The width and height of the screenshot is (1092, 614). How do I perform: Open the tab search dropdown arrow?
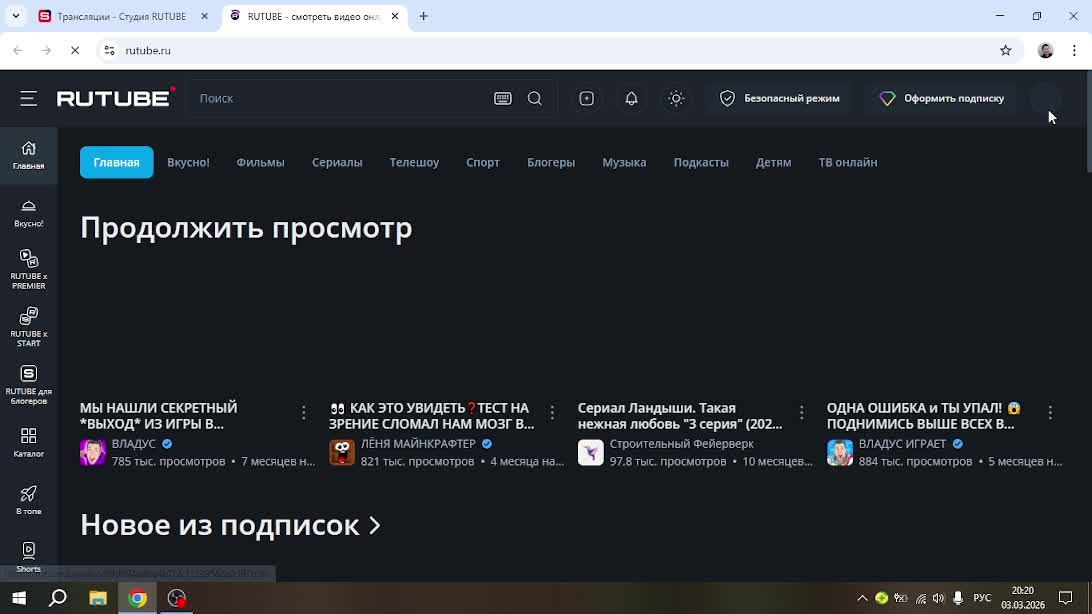pyautogui.click(x=15, y=16)
